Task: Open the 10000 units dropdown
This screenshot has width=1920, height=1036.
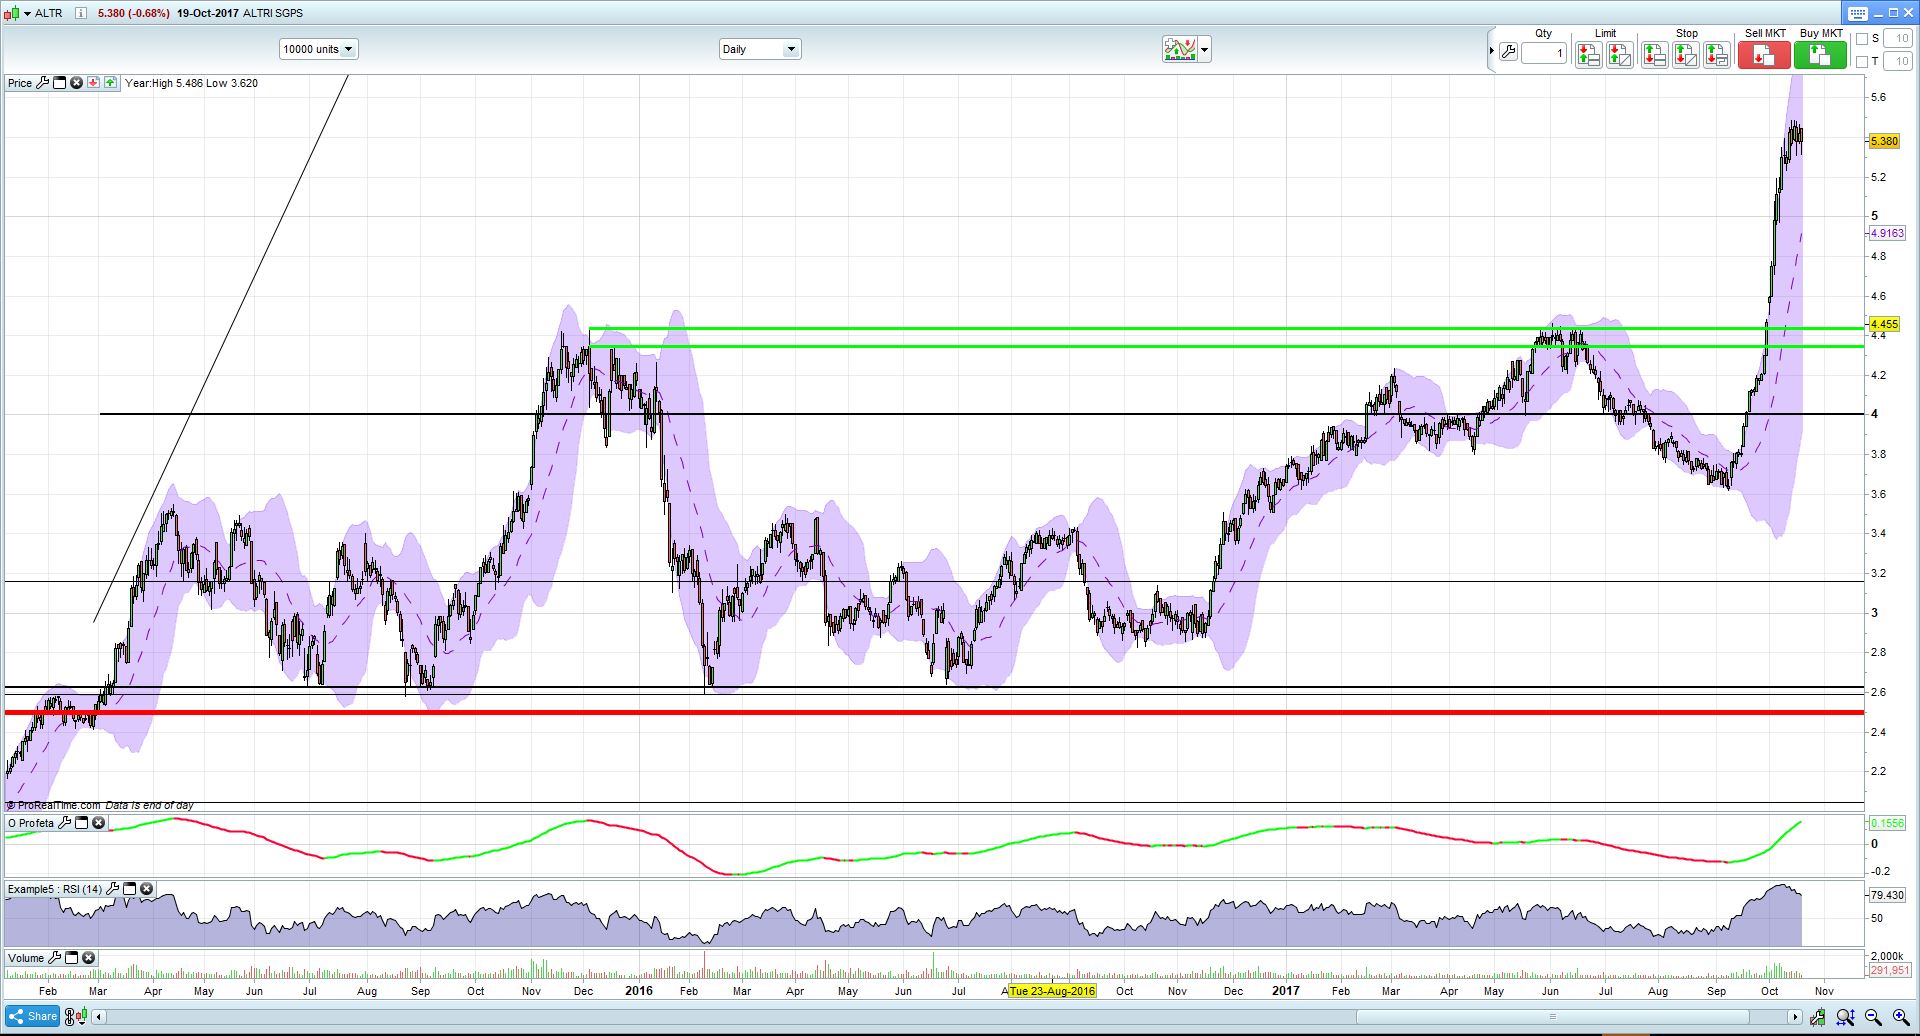Action: tap(318, 49)
